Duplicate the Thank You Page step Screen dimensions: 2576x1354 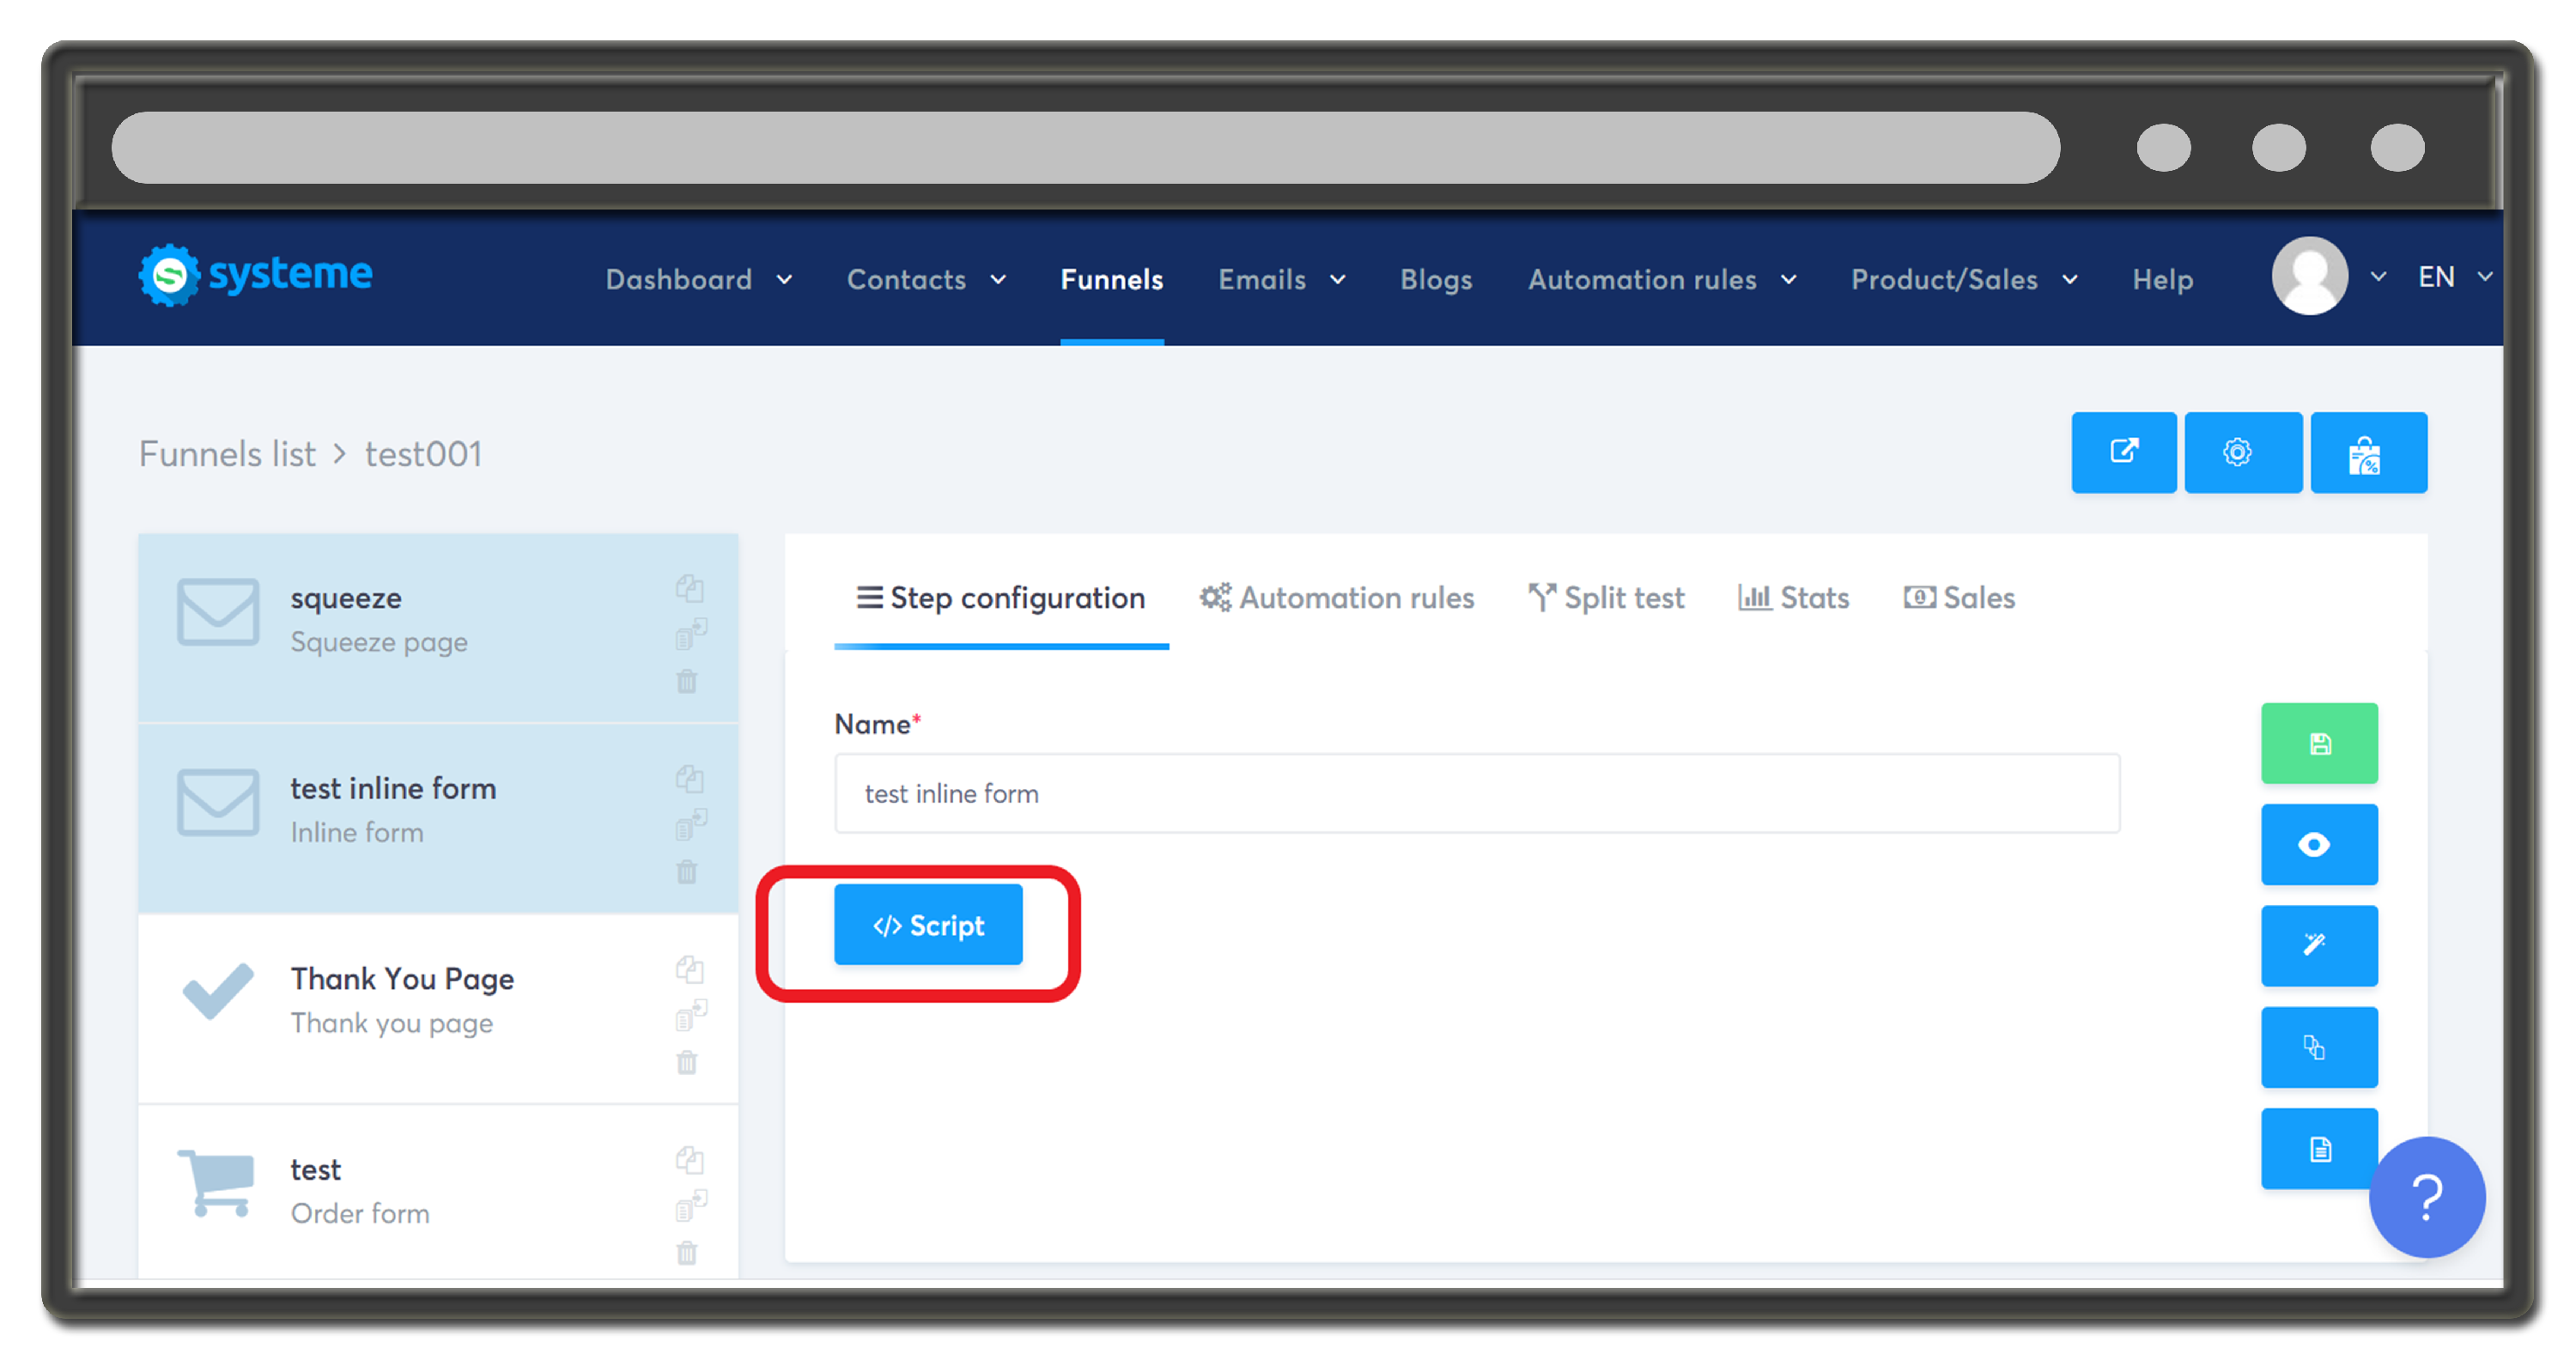coord(690,970)
